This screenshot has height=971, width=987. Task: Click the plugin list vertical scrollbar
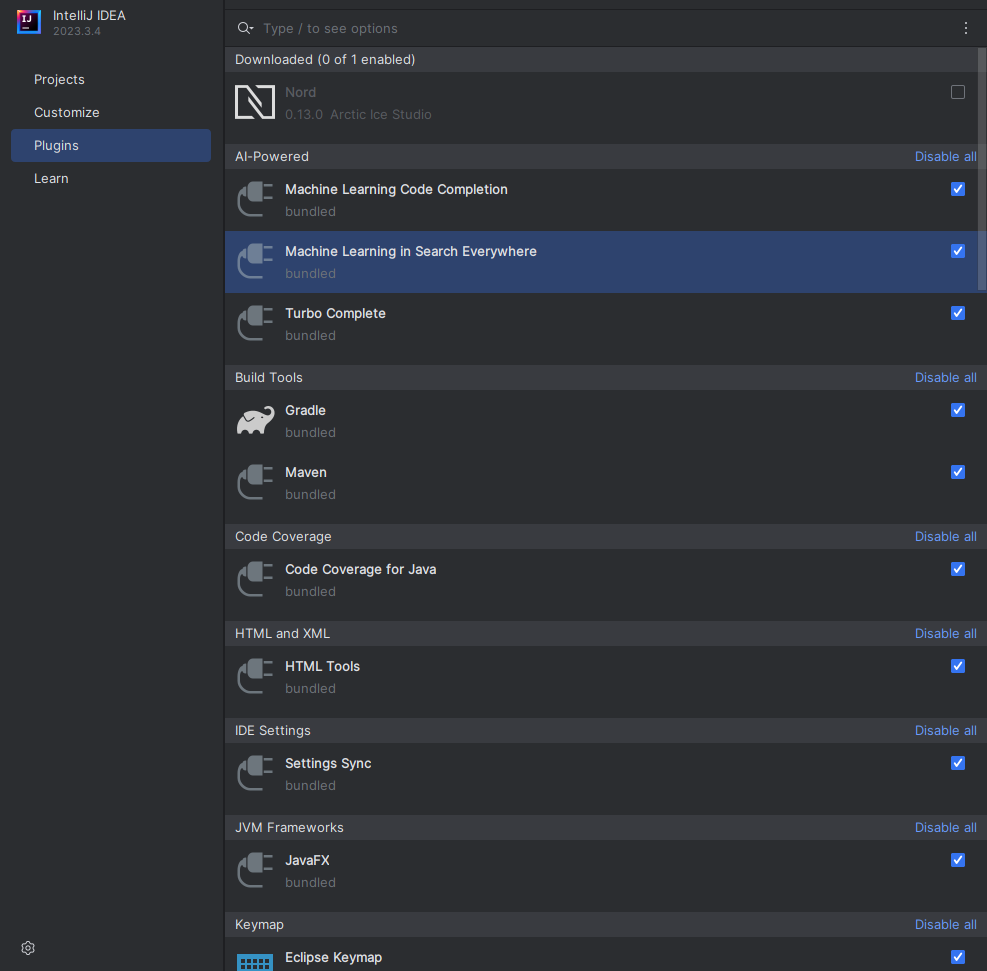pyautogui.click(x=982, y=170)
